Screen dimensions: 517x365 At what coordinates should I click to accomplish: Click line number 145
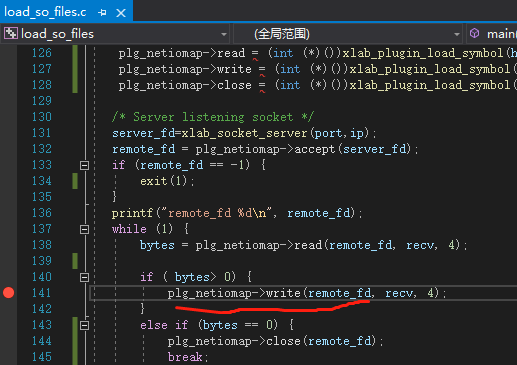pos(42,357)
